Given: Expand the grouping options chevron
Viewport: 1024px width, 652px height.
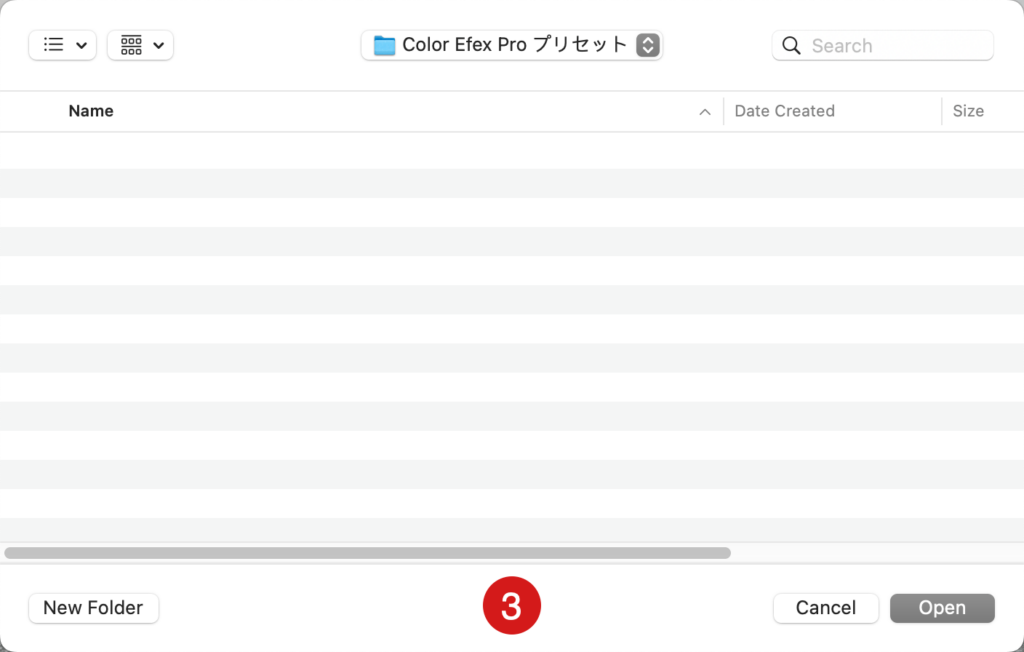Looking at the screenshot, I should pos(158,45).
